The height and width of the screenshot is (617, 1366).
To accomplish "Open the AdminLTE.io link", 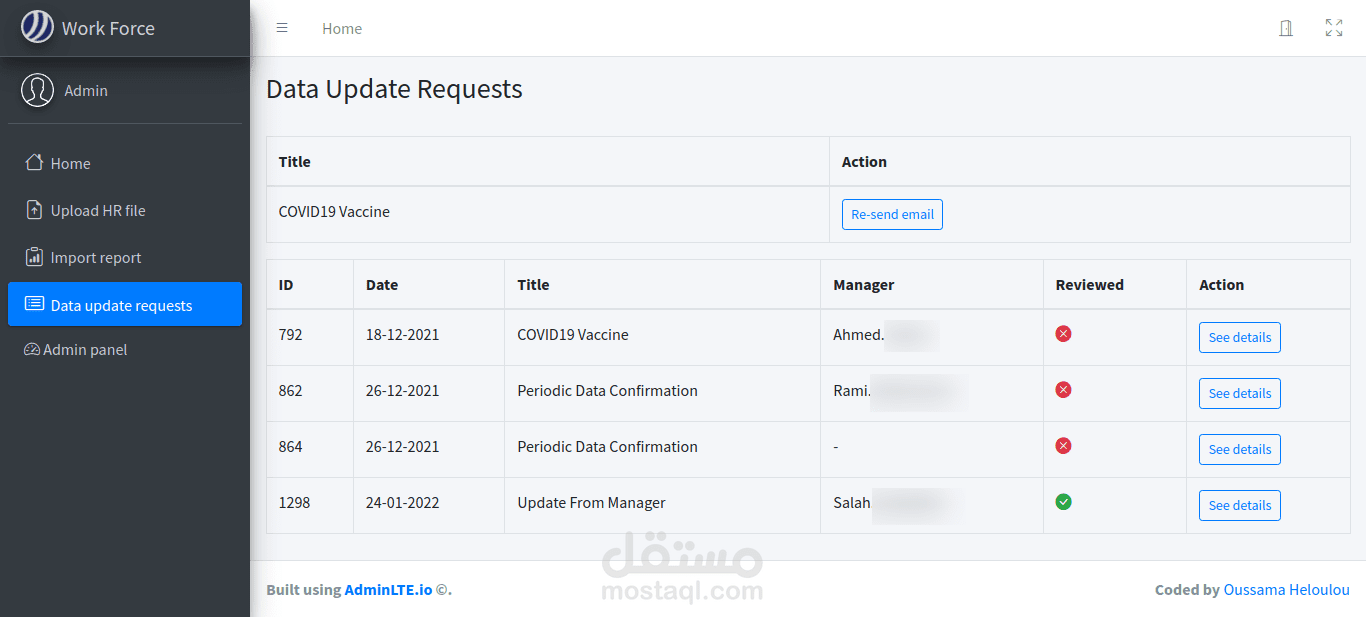I will (388, 590).
